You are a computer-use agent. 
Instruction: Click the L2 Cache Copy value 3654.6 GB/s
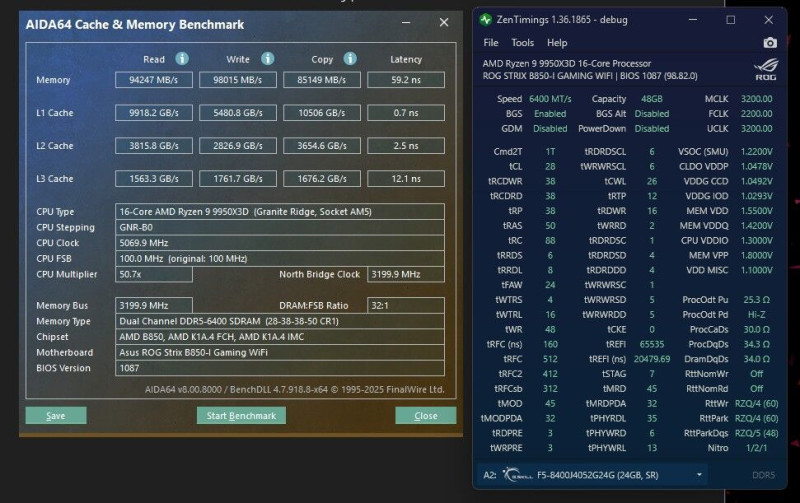click(322, 146)
